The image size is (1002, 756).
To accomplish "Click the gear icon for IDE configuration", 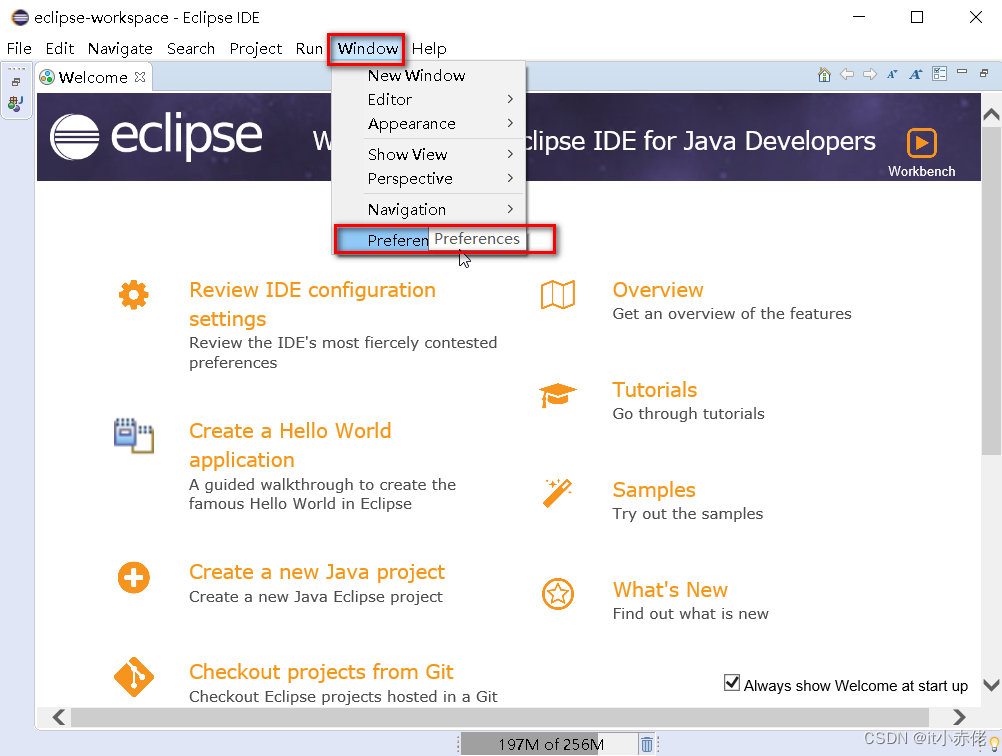I will [134, 295].
